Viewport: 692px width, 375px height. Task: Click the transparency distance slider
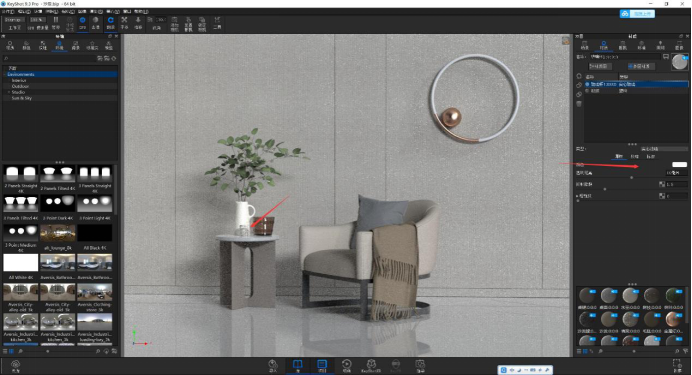coord(631,177)
